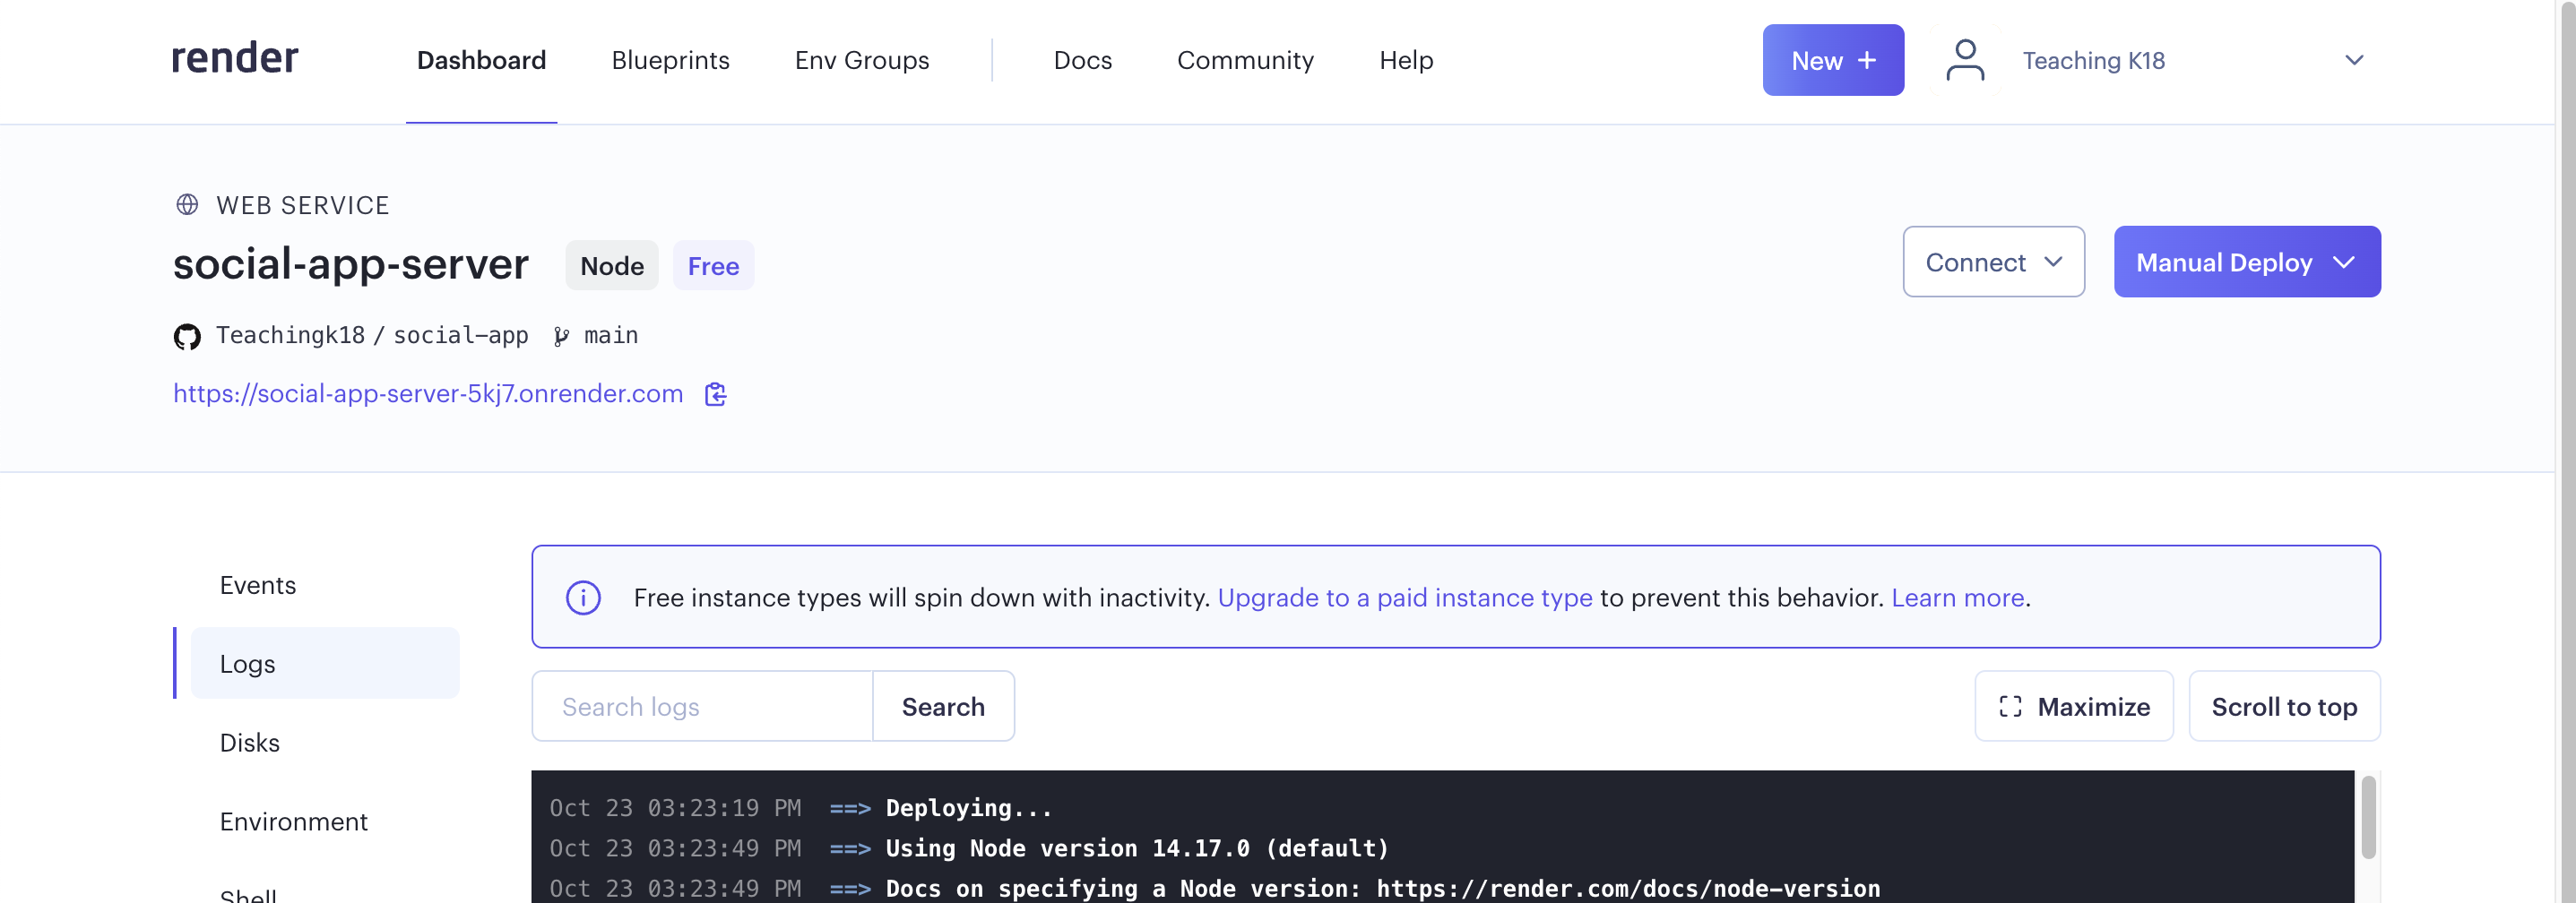Open the social-app-server onrender.com link
The image size is (2576, 903).
(428, 394)
